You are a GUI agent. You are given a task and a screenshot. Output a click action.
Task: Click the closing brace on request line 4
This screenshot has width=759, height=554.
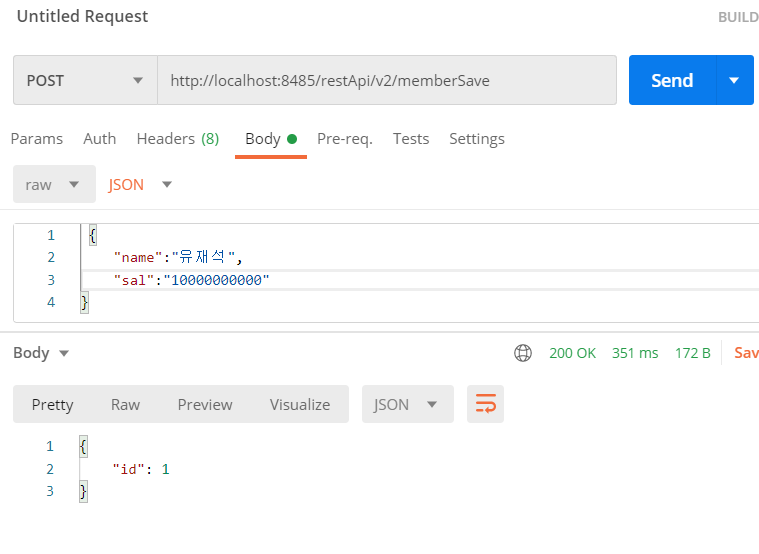click(x=84, y=303)
